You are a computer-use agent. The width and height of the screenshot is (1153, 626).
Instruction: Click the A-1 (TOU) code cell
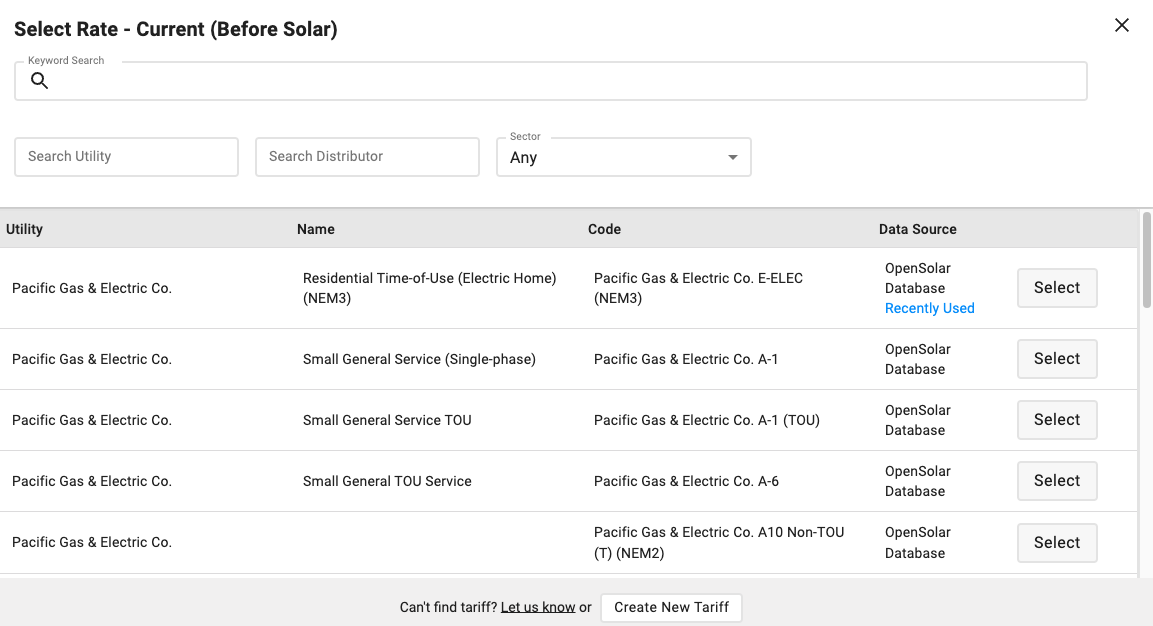tap(707, 420)
